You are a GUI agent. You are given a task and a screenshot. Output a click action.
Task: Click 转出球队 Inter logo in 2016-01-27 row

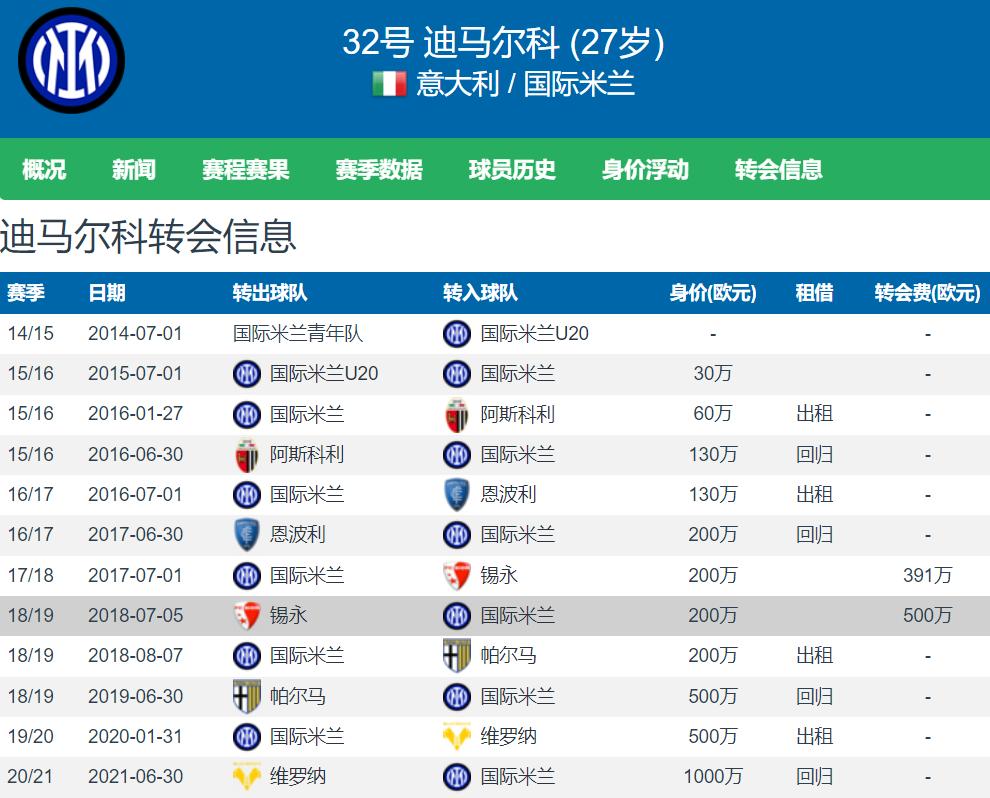pos(246,414)
